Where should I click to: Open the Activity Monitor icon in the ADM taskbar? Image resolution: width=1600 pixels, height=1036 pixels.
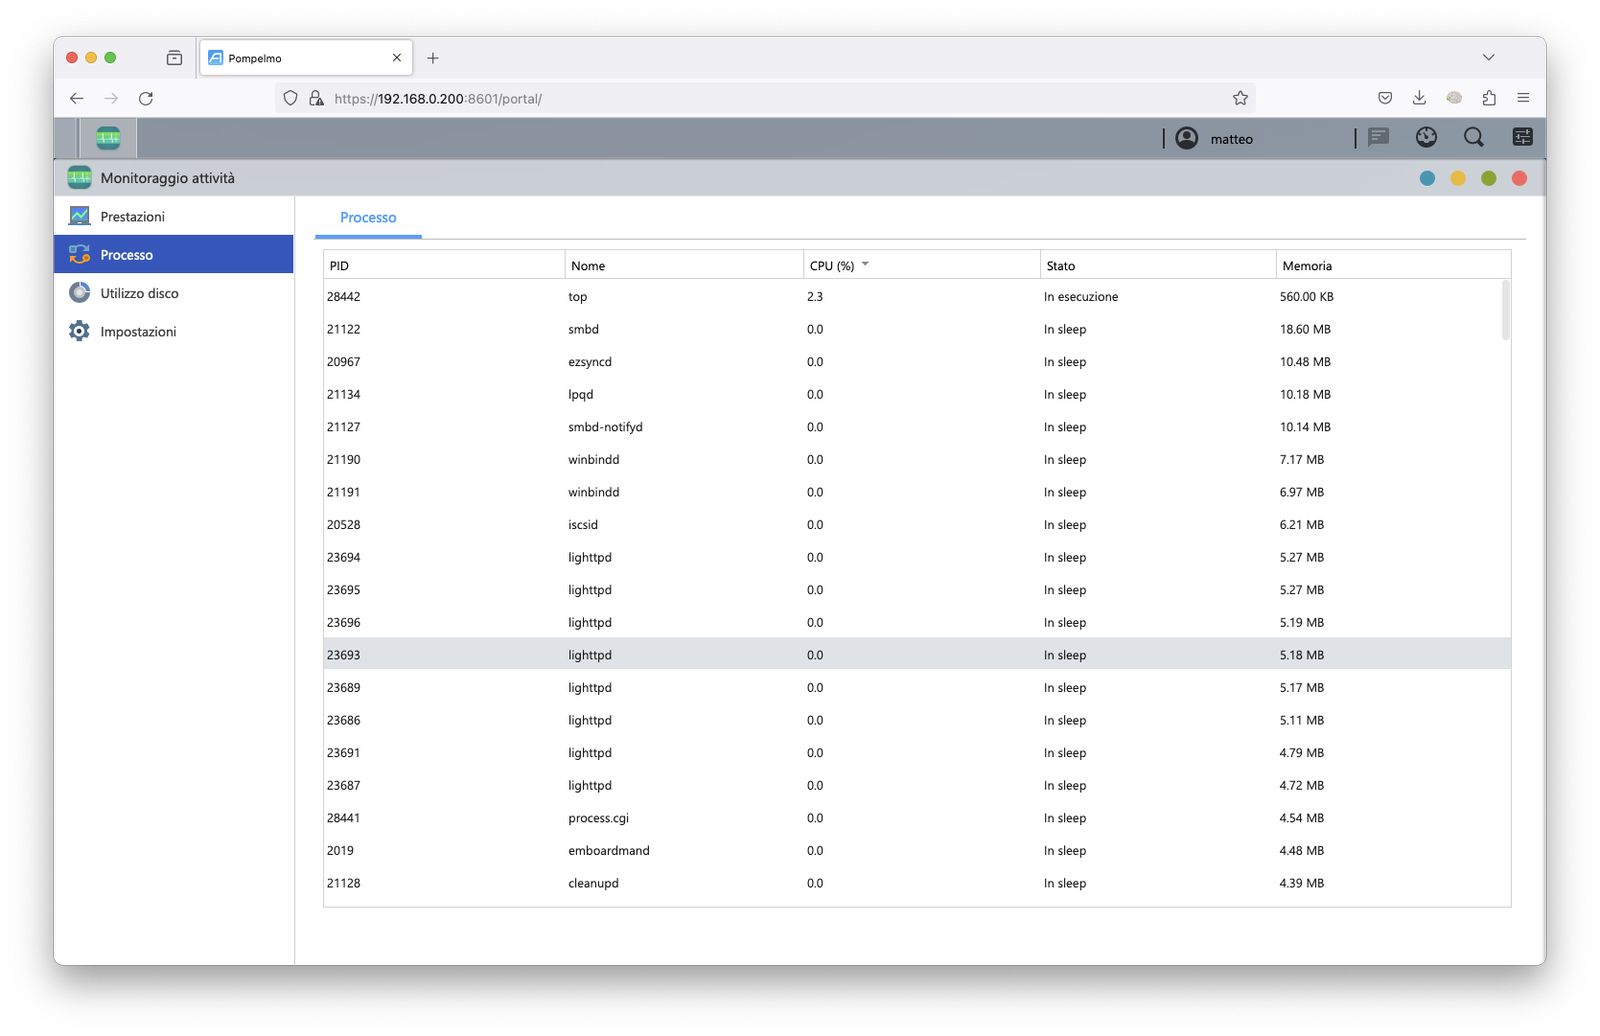coord(108,138)
